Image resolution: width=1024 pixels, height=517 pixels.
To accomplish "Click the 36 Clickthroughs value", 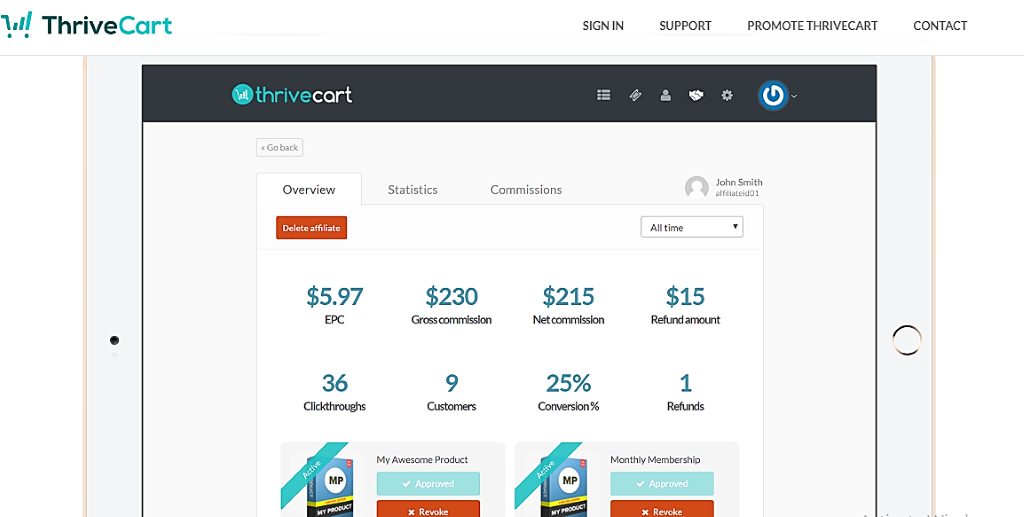I will pos(334,383).
